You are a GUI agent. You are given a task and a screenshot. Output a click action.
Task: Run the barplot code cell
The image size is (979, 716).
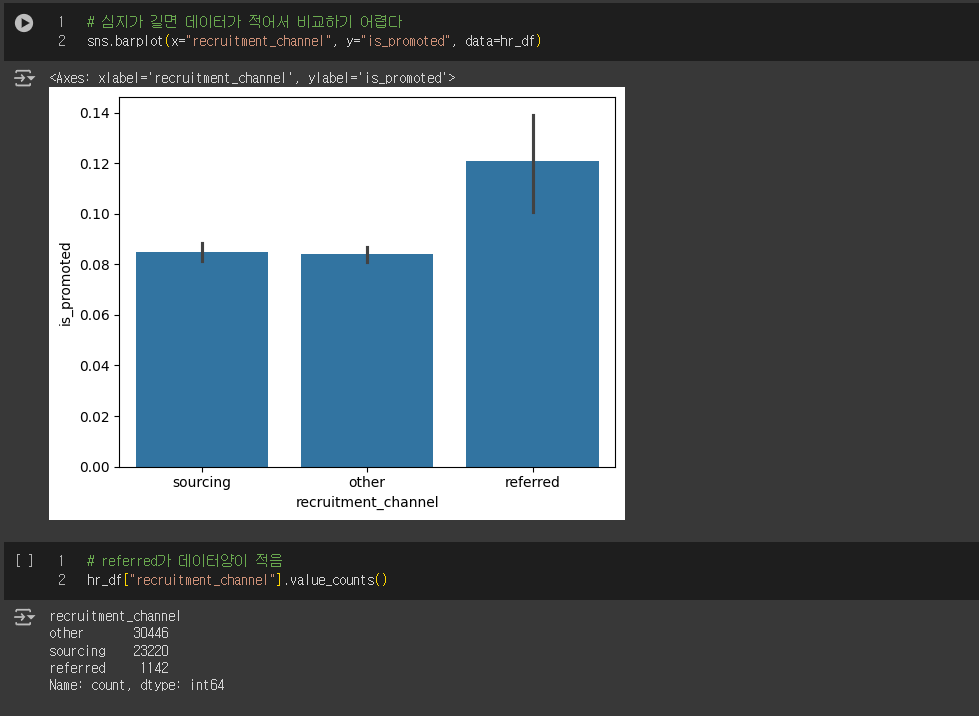[24, 23]
